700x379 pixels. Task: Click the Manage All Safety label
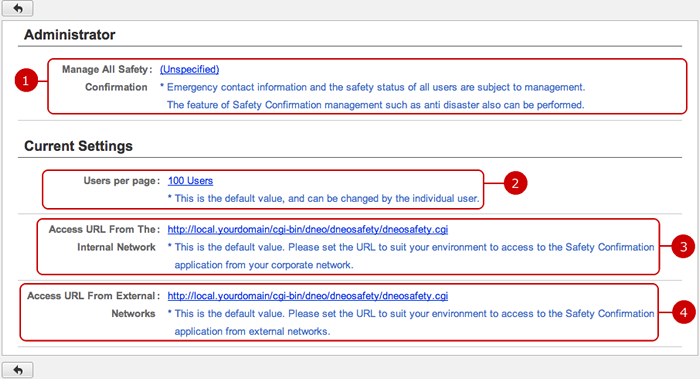click(107, 69)
